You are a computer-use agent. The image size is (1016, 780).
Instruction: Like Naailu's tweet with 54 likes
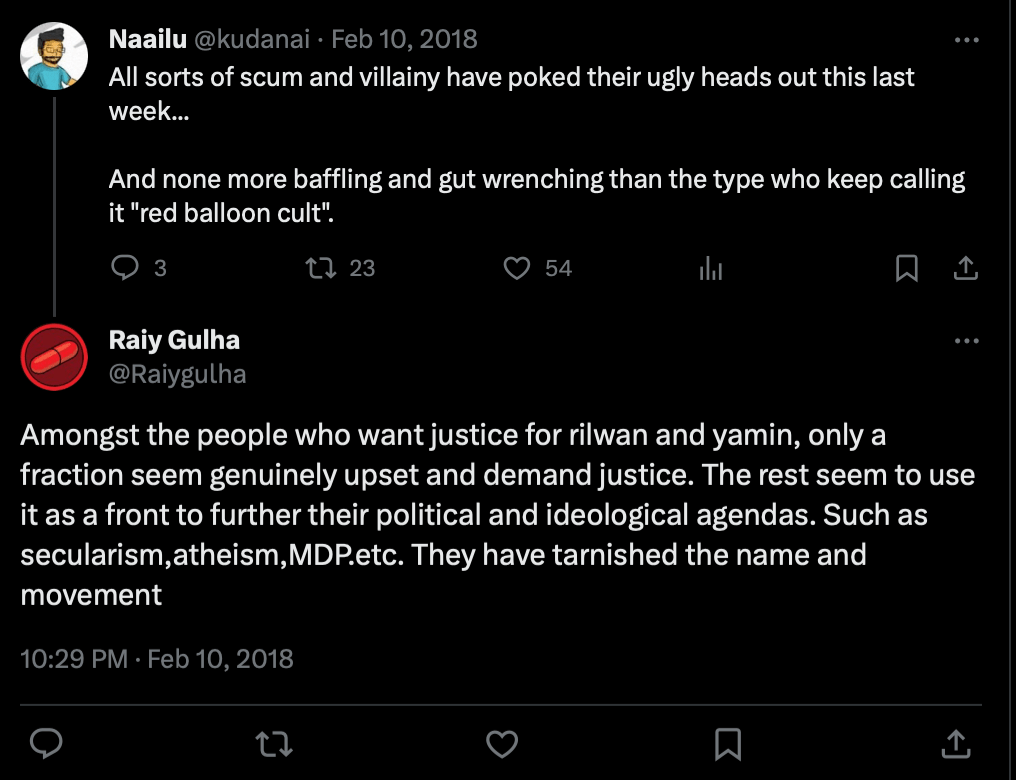[516, 268]
